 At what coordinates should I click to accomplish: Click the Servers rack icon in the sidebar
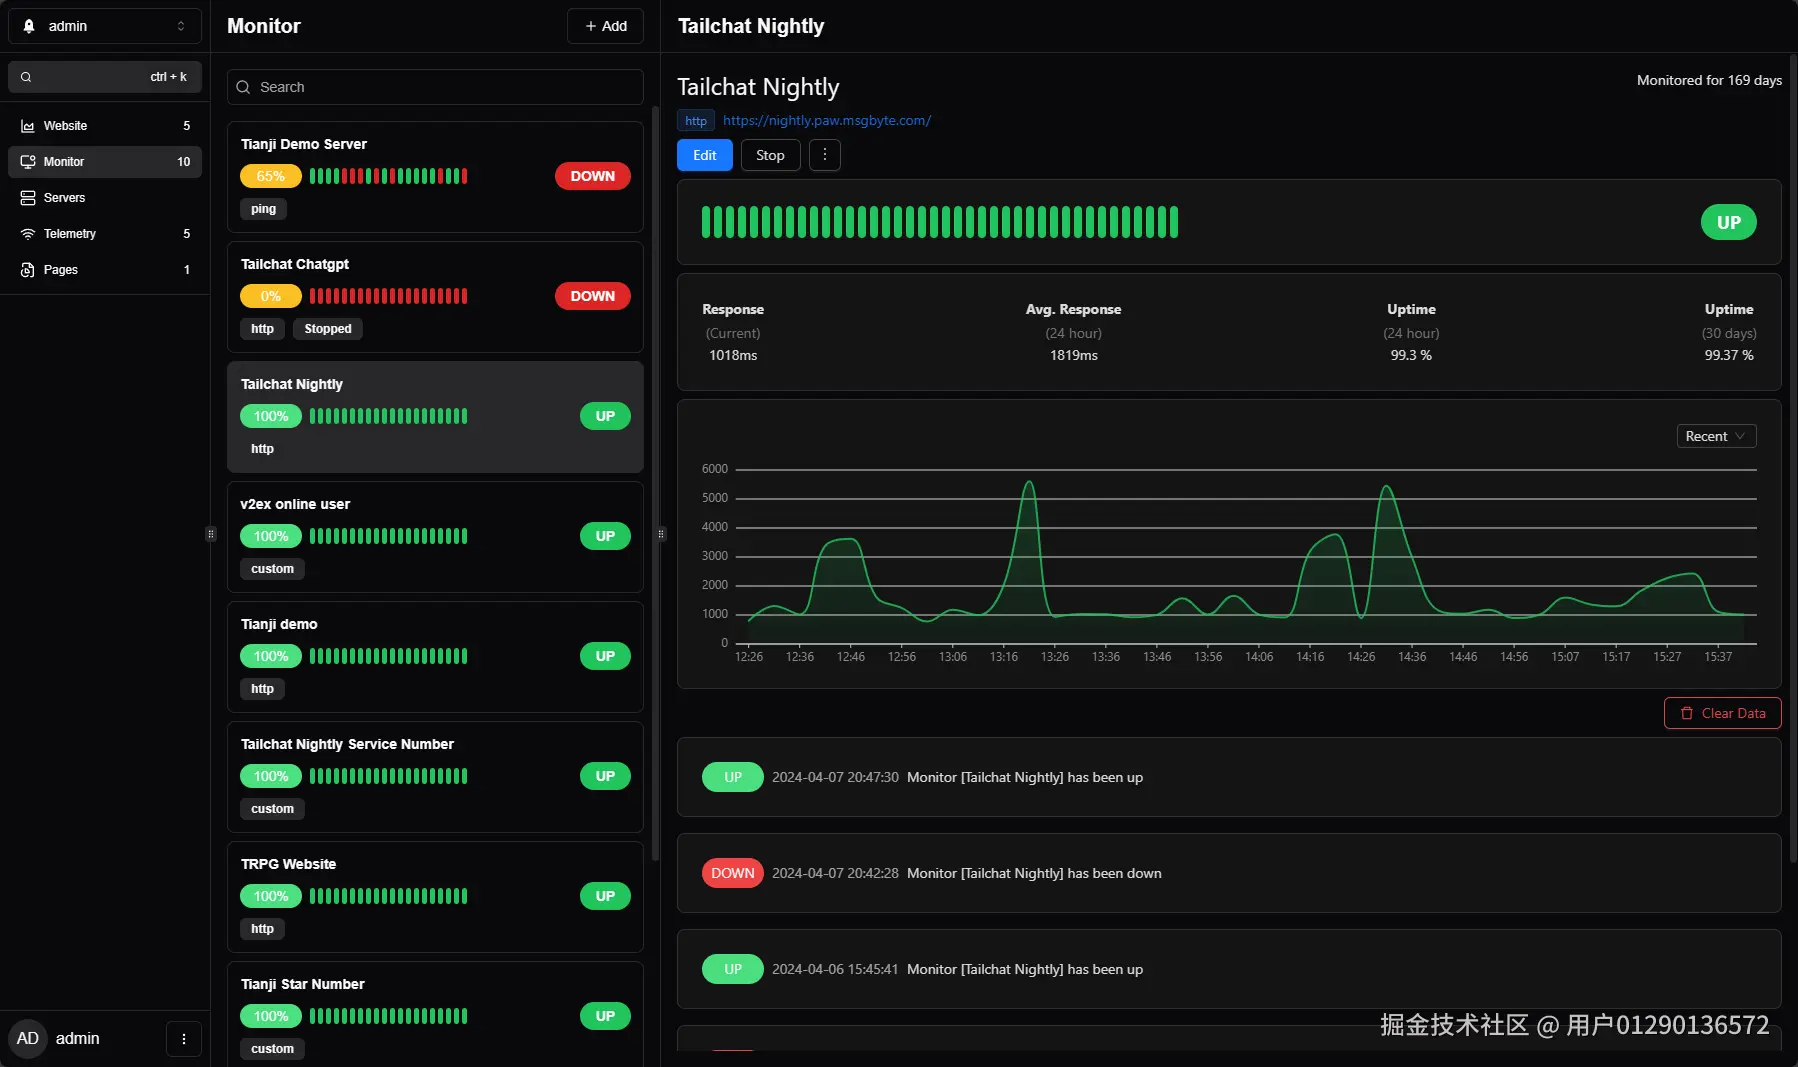coord(28,198)
